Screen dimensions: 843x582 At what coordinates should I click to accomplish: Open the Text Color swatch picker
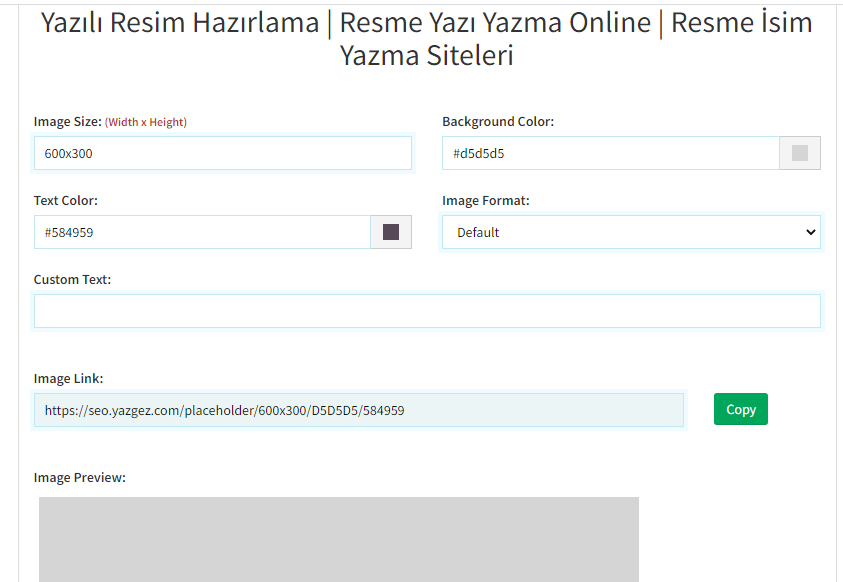[x=391, y=232]
